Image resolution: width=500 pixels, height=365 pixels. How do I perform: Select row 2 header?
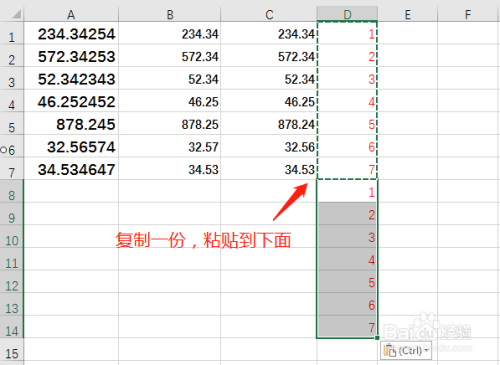coord(12,56)
